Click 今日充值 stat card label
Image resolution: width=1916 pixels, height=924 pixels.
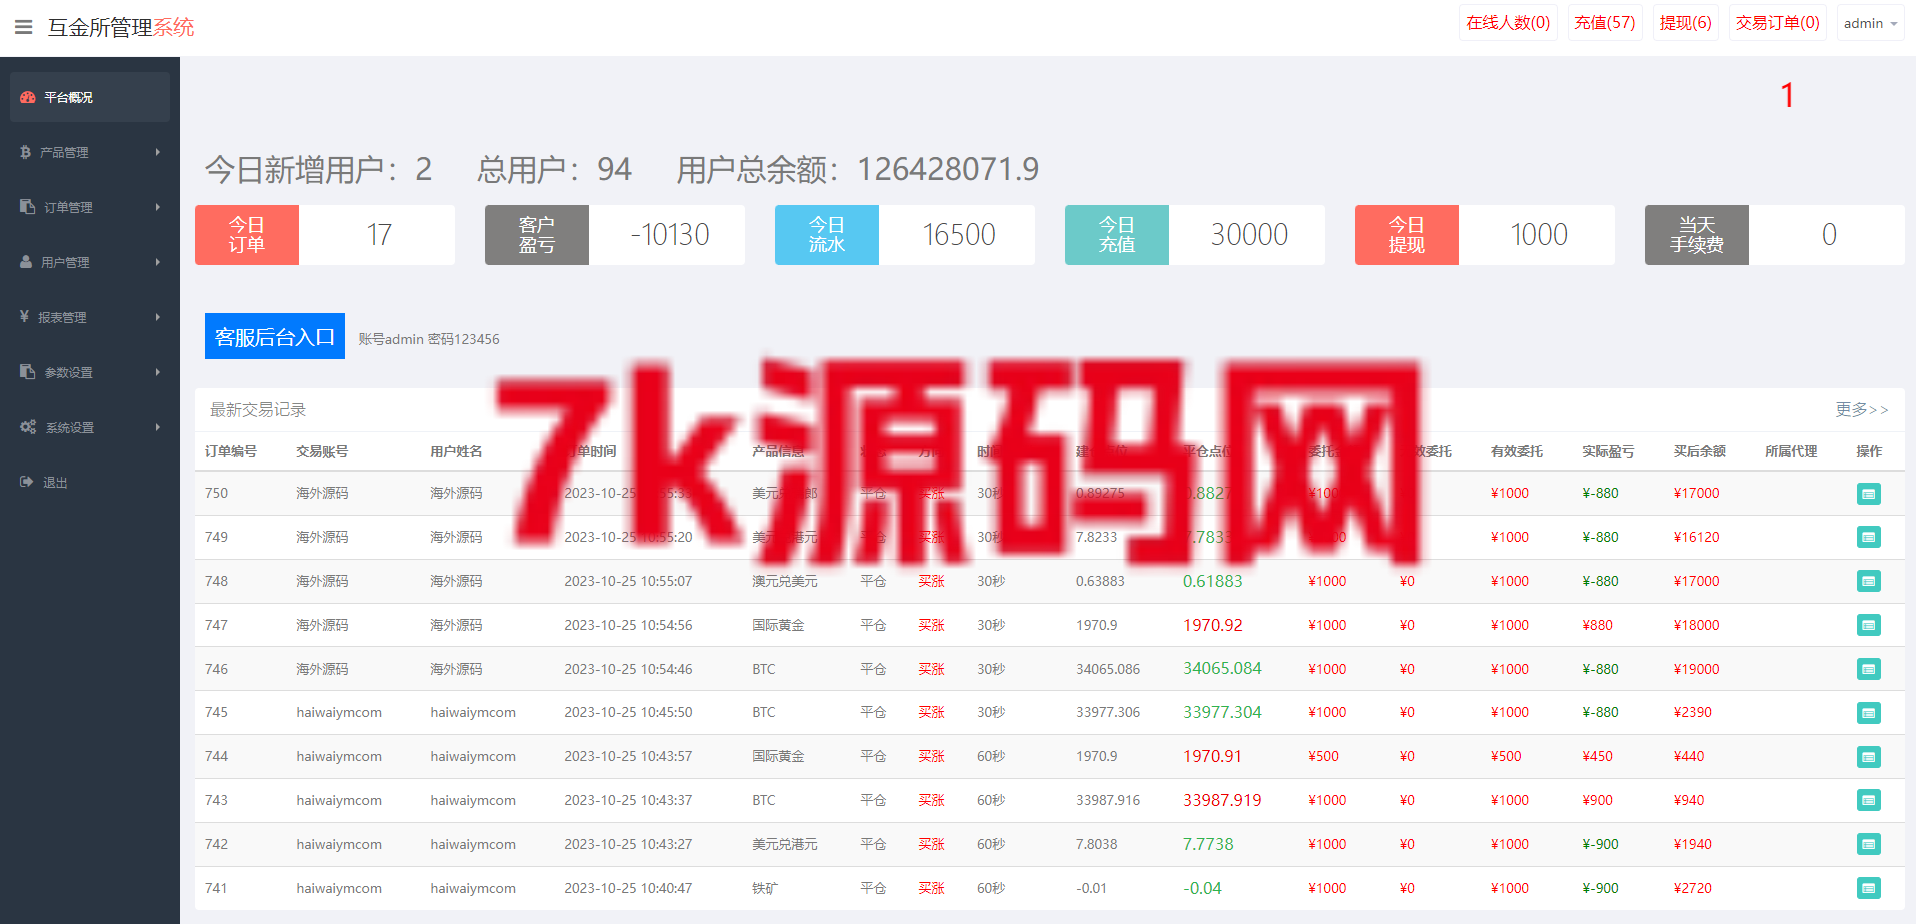[x=1117, y=235]
